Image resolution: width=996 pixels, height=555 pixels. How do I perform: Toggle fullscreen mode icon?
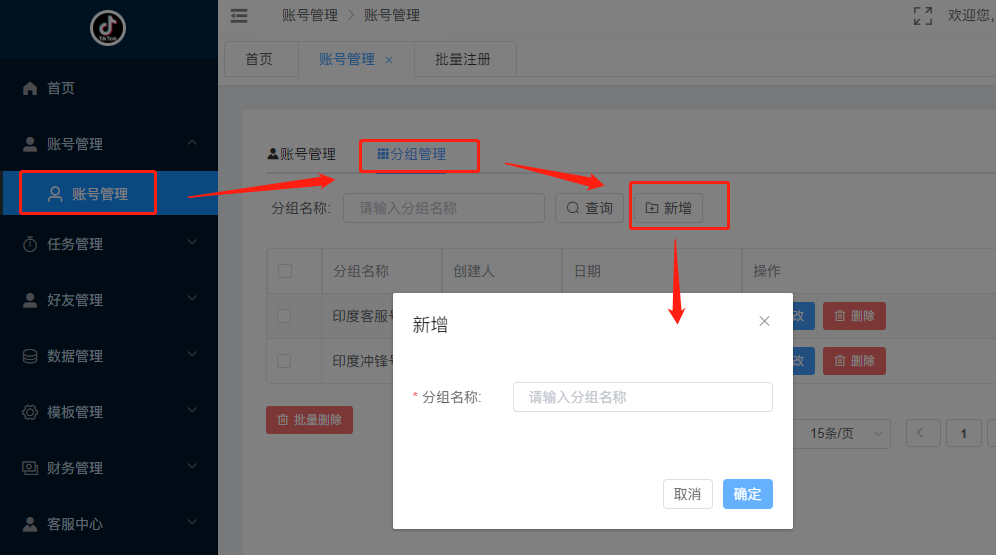pyautogui.click(x=923, y=15)
